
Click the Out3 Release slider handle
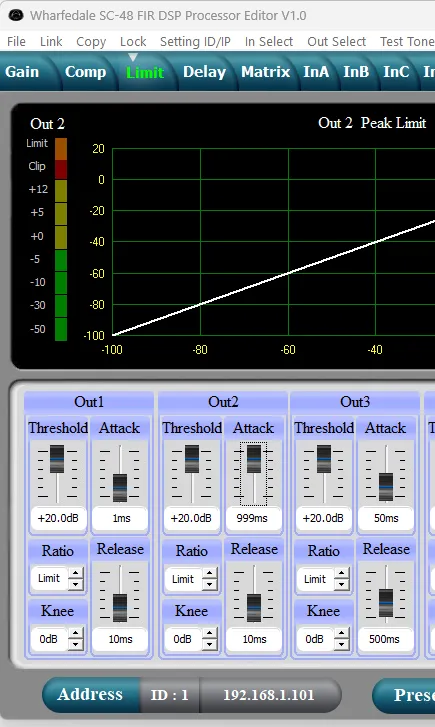(385, 603)
